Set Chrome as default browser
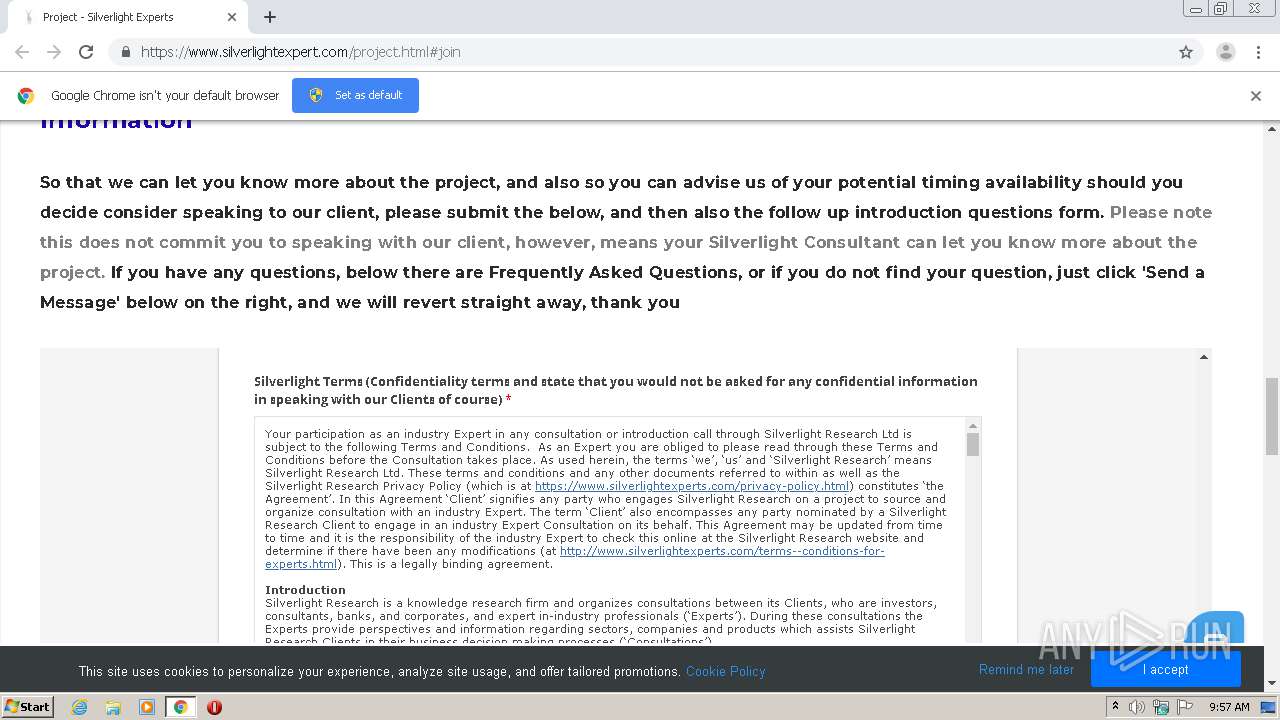The width and height of the screenshot is (1280, 720). click(355, 95)
